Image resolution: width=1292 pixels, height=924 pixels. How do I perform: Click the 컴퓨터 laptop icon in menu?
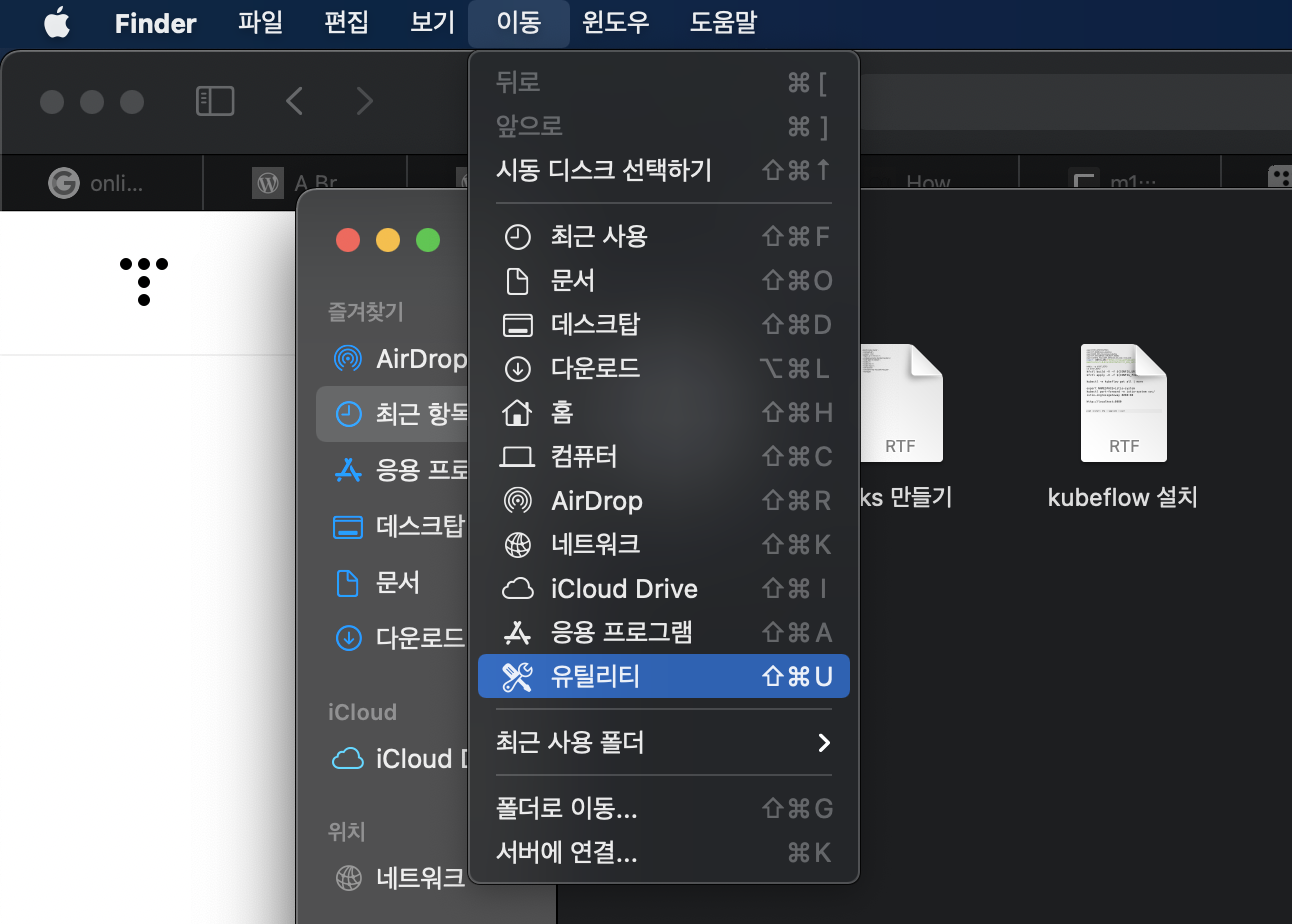[517, 457]
